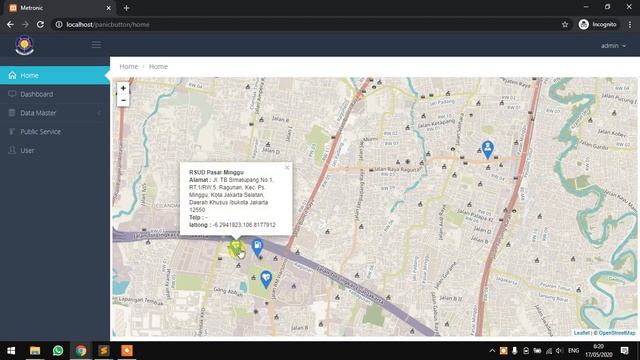Screen dimensions: 640x360
Task: Click first Home breadcrumb link
Action: pyautogui.click(x=129, y=67)
